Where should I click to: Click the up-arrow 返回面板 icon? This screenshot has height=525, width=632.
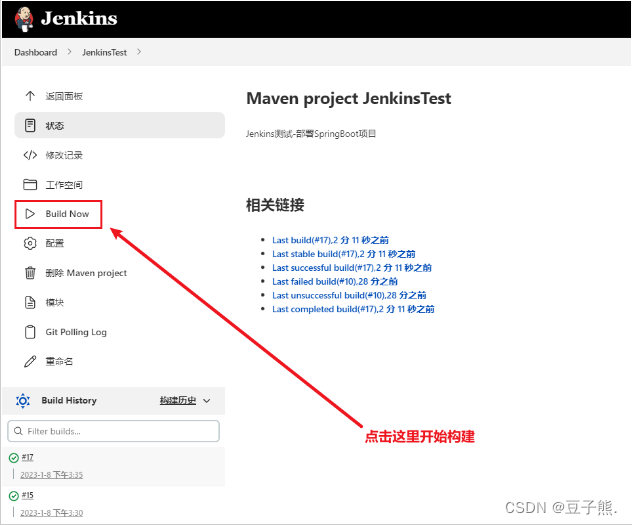coord(30,96)
